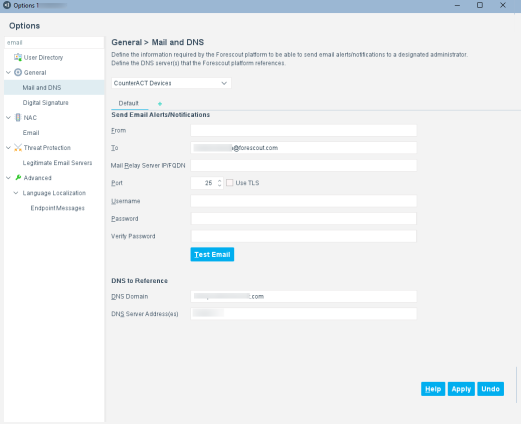
Task: Click the DNS Domain field
Action: click(x=303, y=296)
